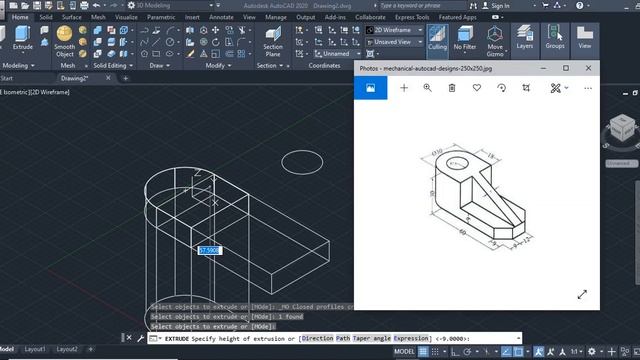Toggle polar tracking in status bar
The image size is (640, 360).
point(468,351)
